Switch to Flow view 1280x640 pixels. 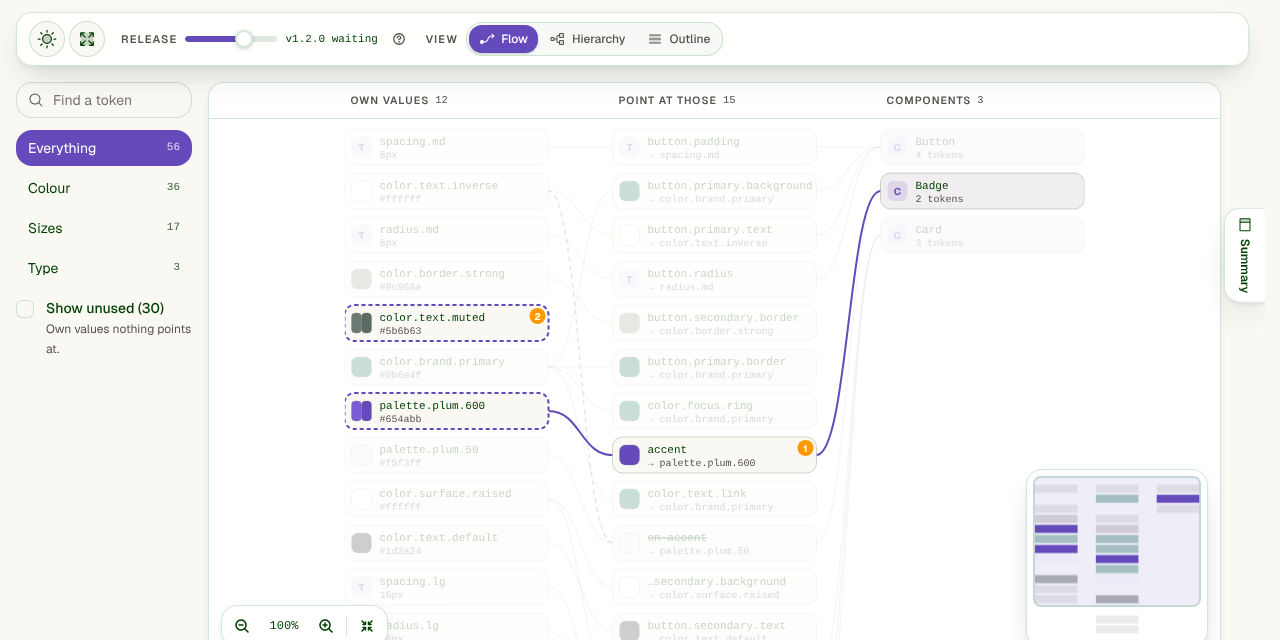coord(503,39)
